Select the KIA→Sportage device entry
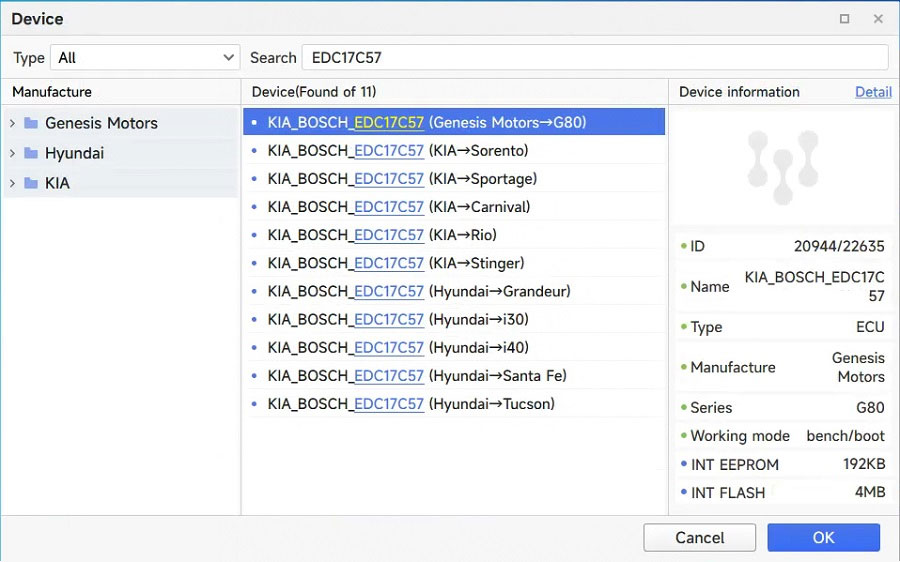 pos(402,179)
